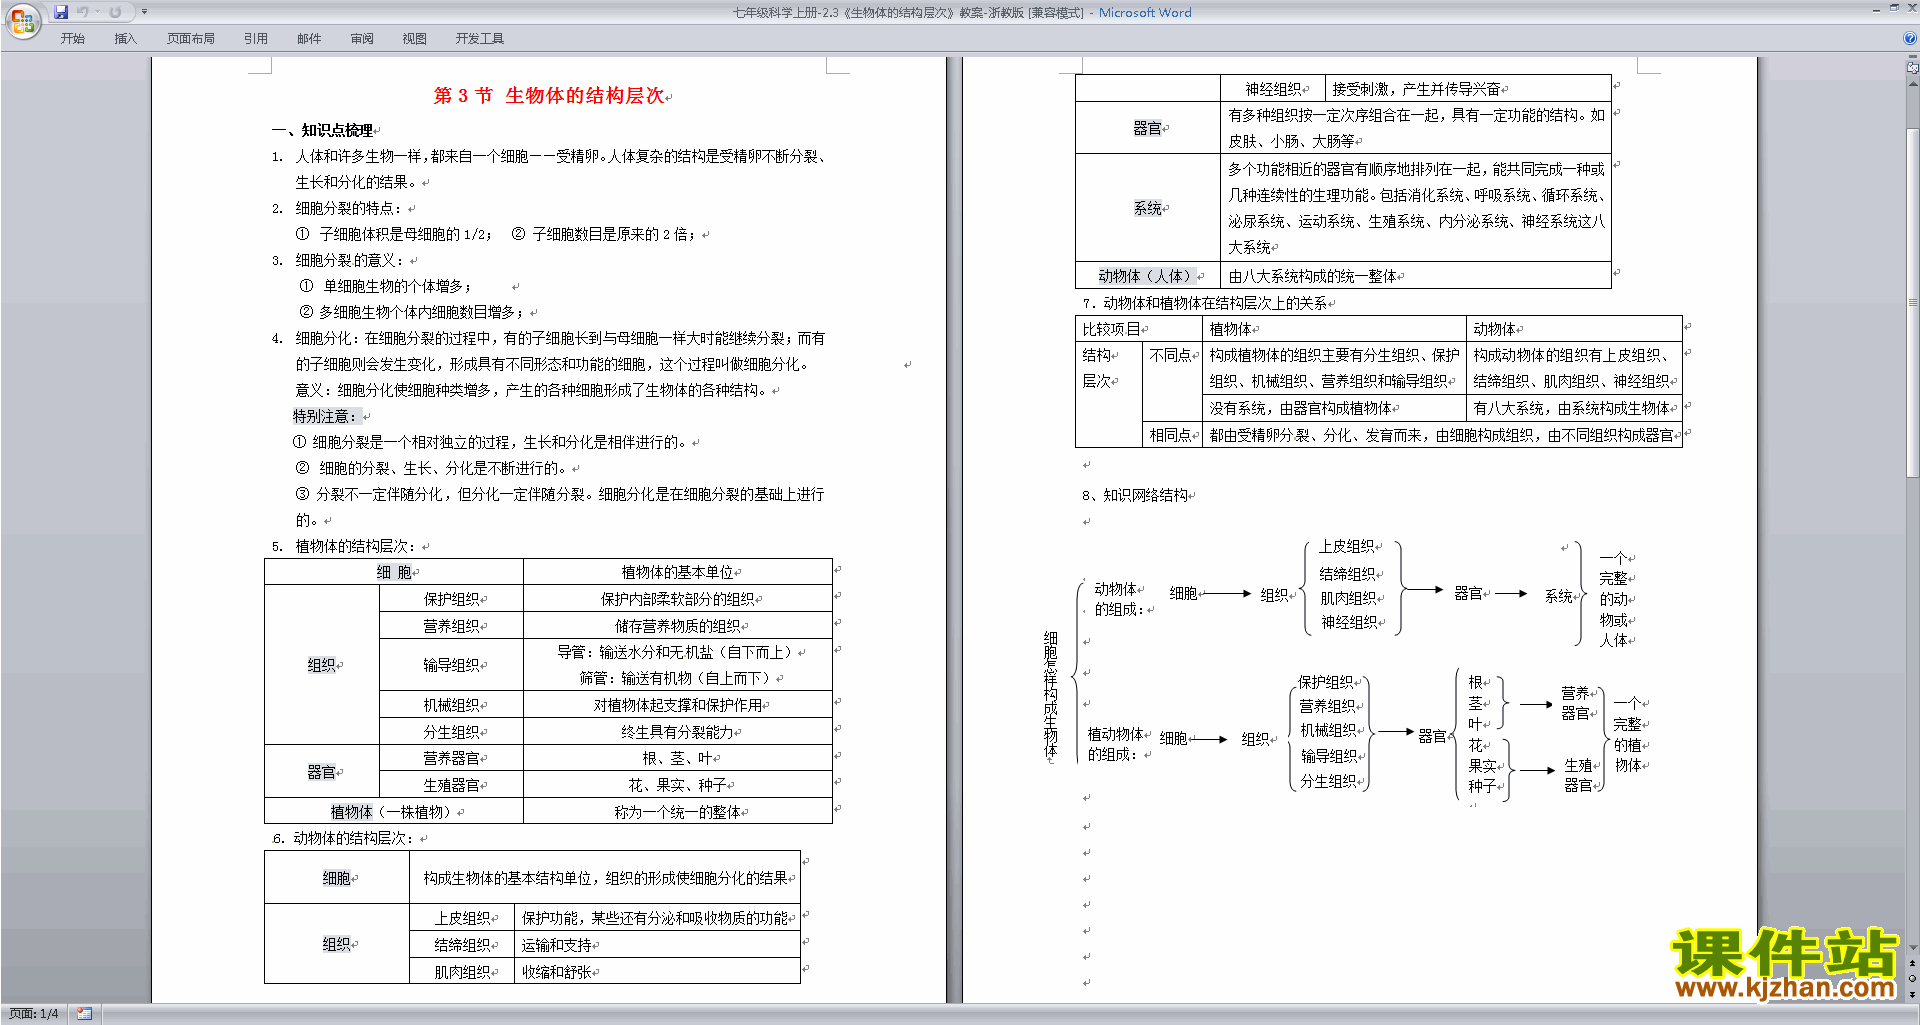
Task: Open the 引用 ribbon tab
Action: pos(256,39)
